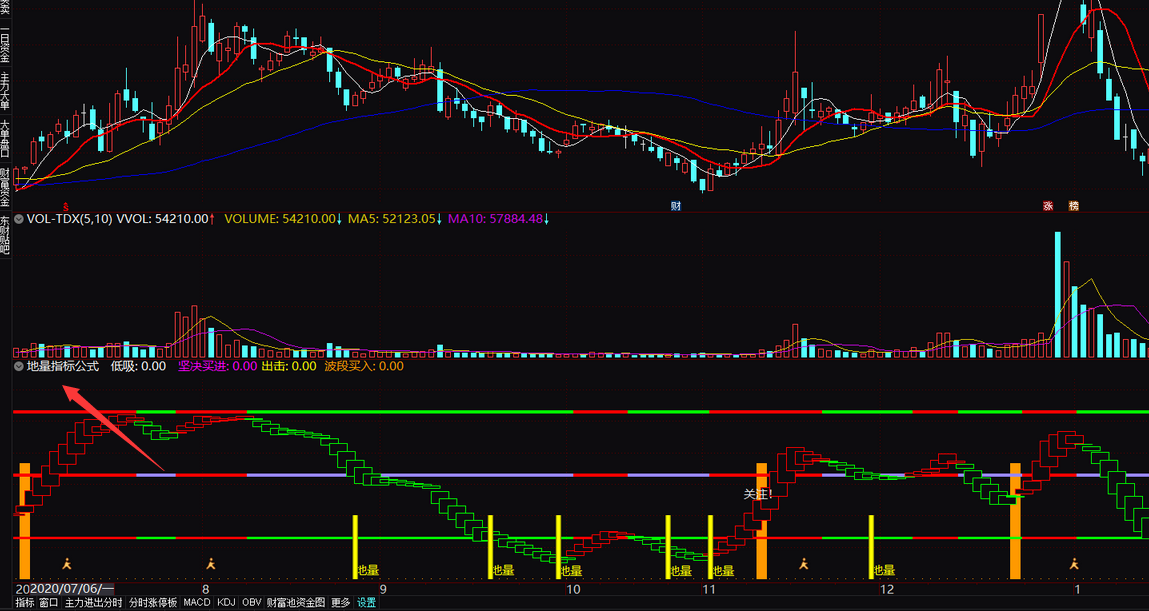
Task: Click month 11 on the time axis
Action: point(709,590)
